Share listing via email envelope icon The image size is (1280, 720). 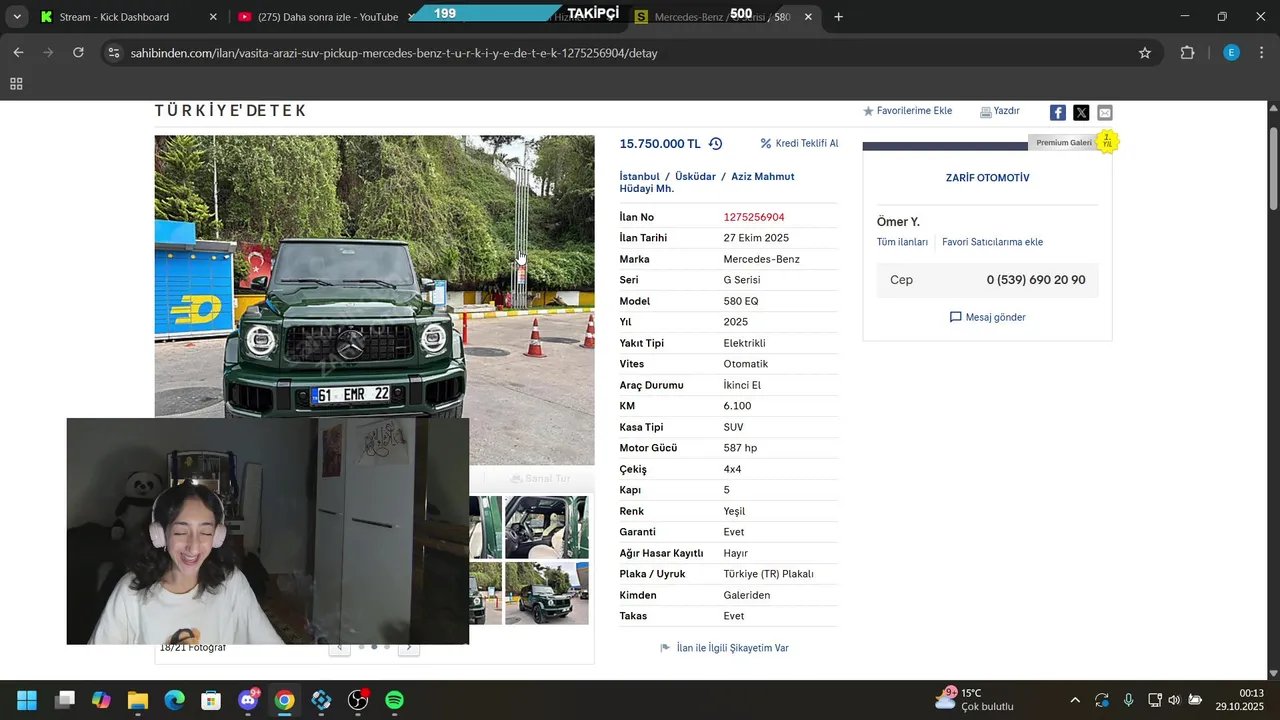1105,112
